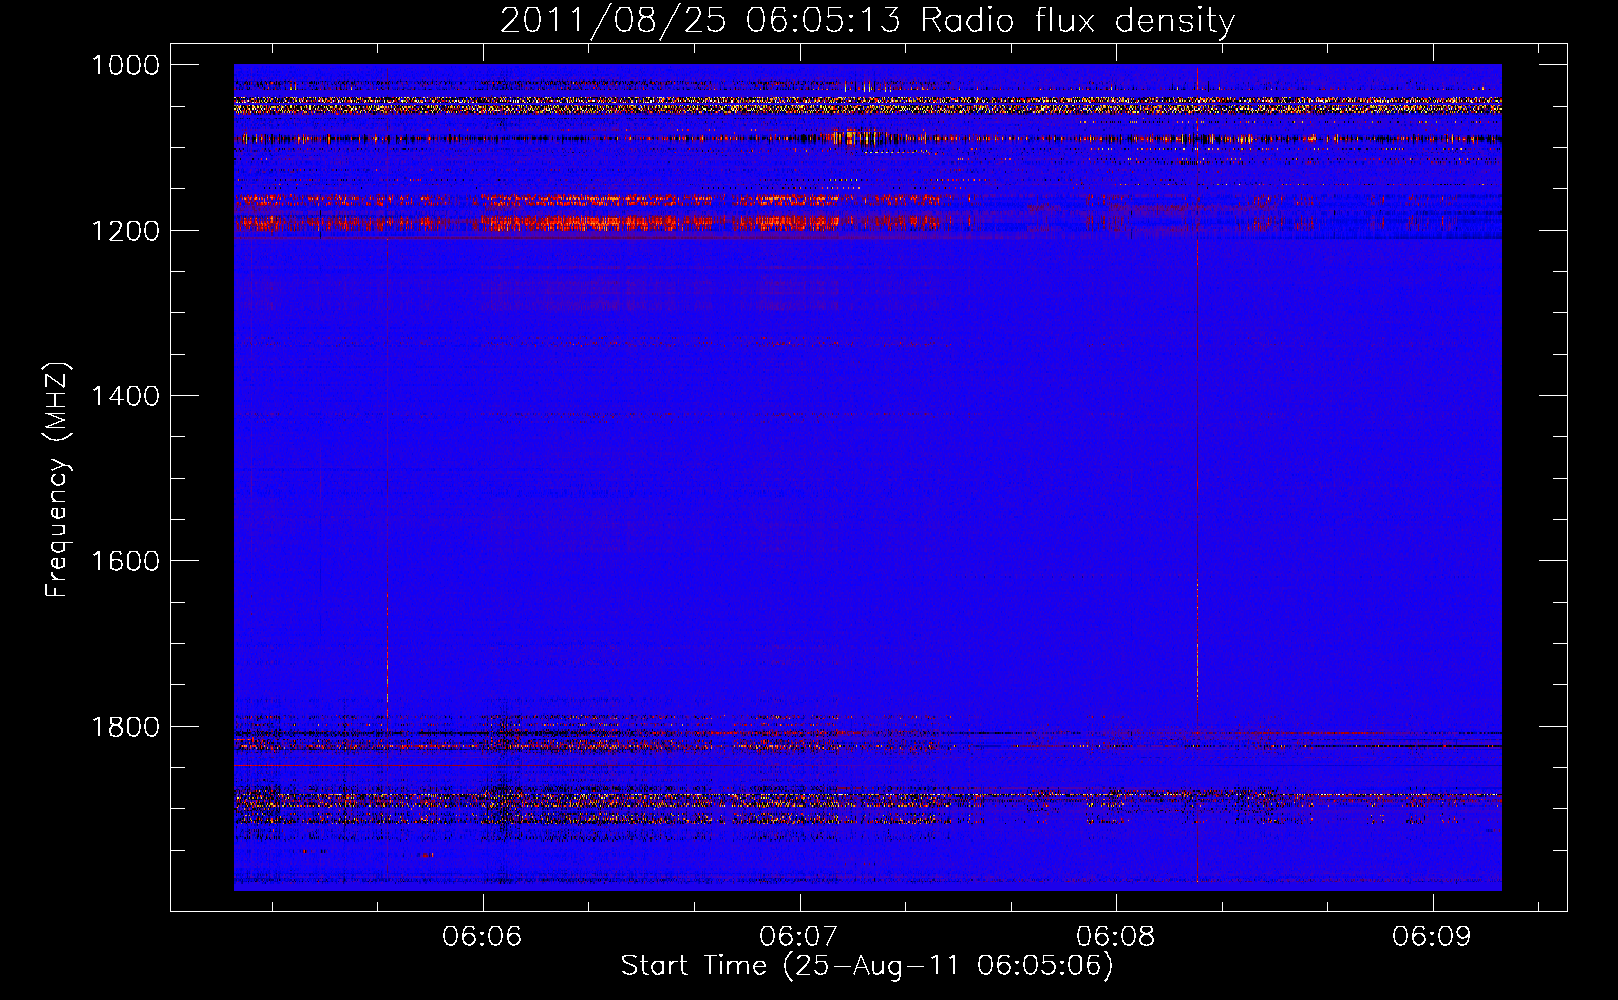This screenshot has width=1618, height=1000.
Task: Click the 06:06 time tick label
Action: click(483, 937)
